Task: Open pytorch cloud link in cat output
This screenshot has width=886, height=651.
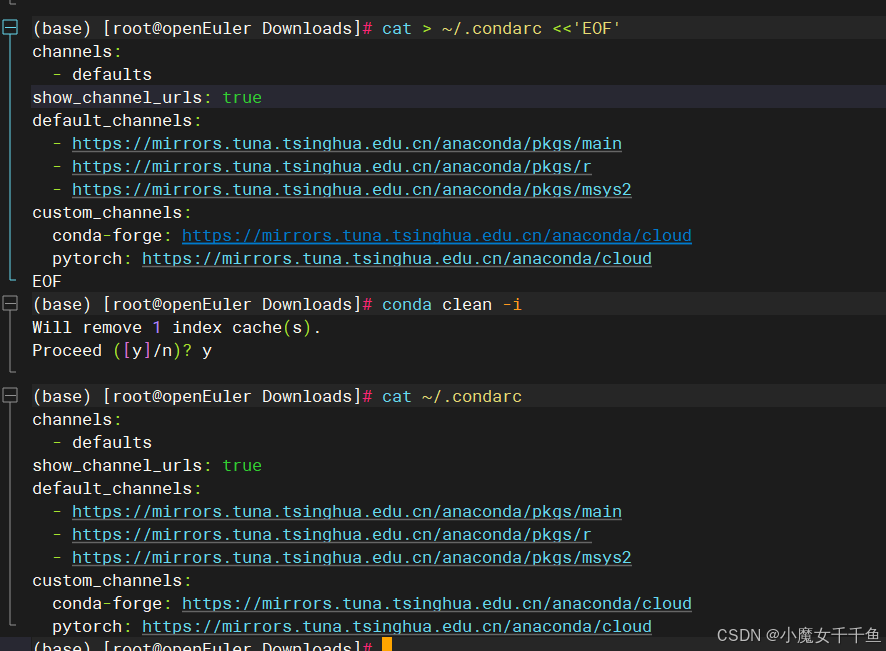Action: click(397, 627)
